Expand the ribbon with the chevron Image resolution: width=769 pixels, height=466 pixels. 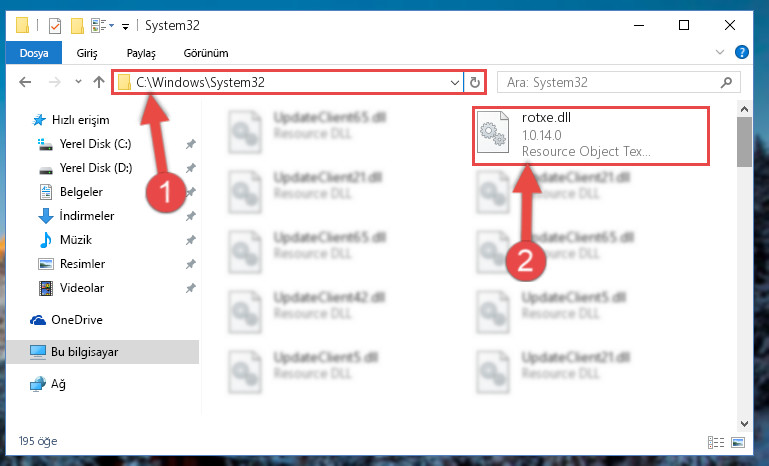pos(719,52)
